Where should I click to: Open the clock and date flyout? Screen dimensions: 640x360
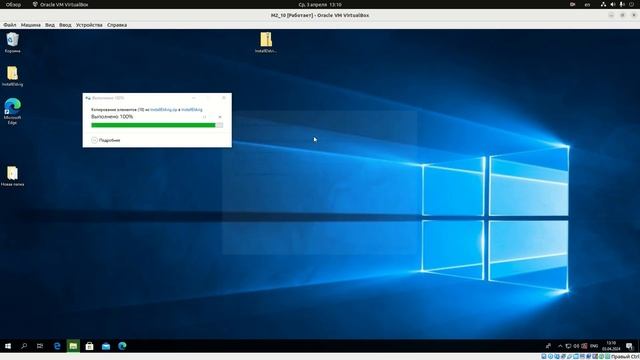tap(611, 346)
